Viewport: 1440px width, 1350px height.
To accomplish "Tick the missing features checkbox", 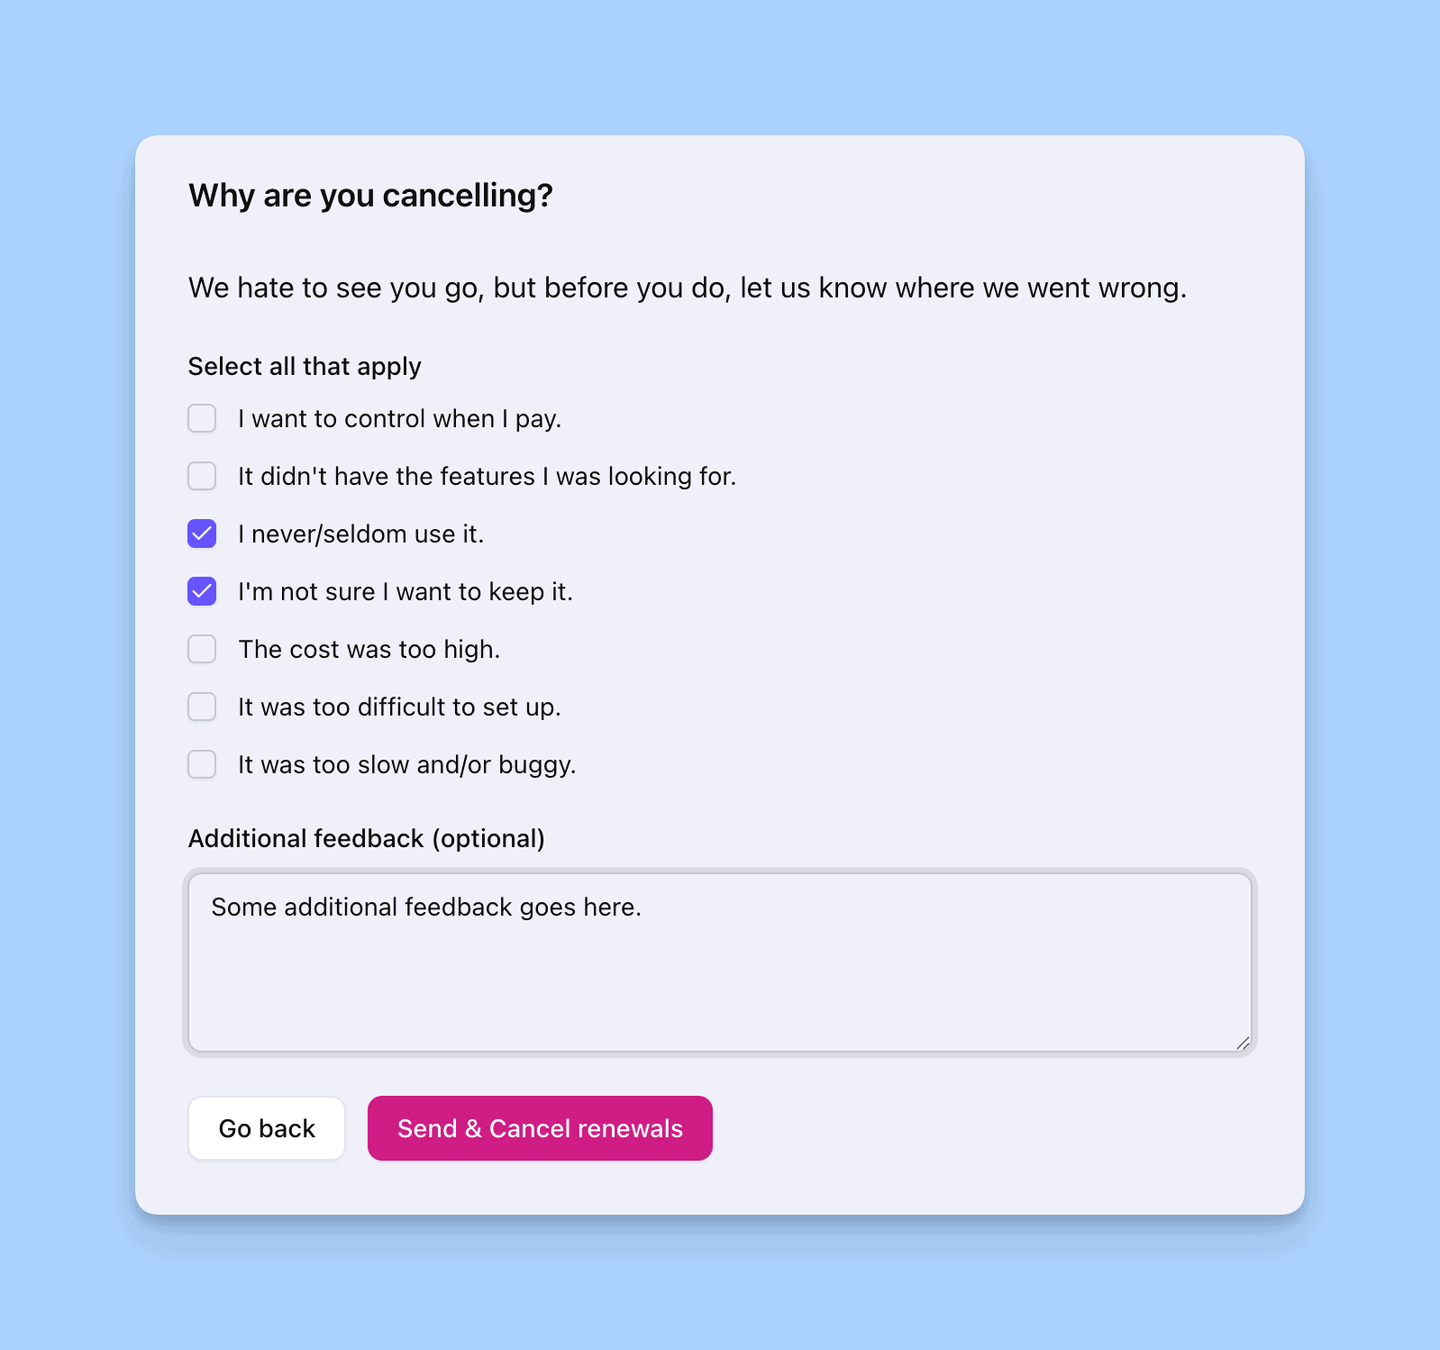I will coord(202,476).
